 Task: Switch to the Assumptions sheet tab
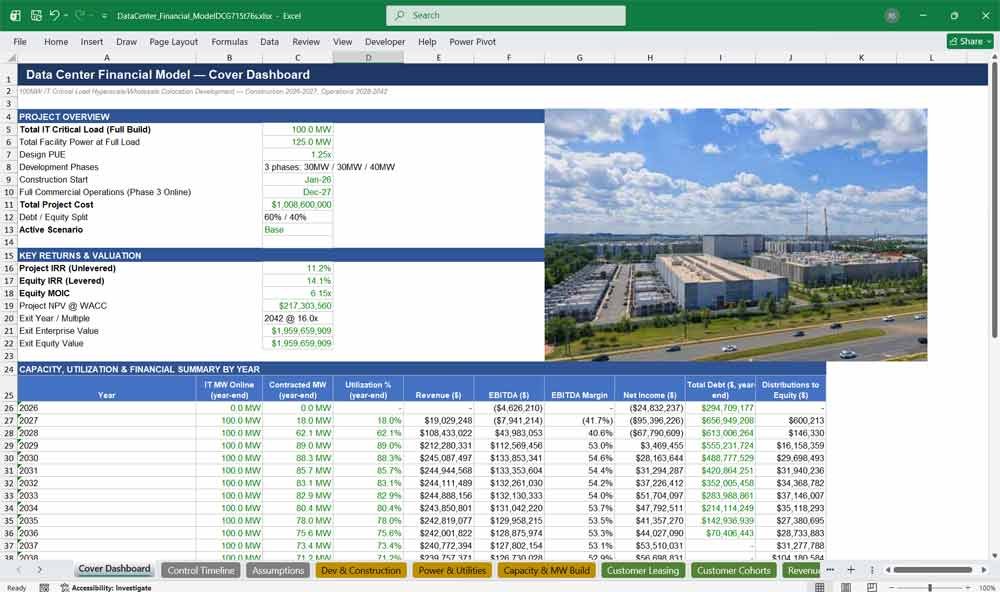tap(277, 570)
